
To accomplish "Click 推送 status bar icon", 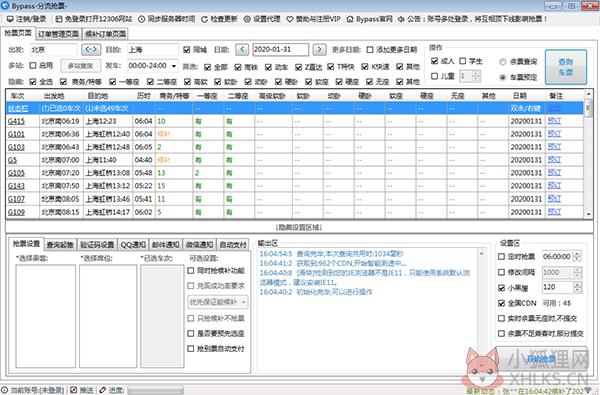I will click(73, 390).
